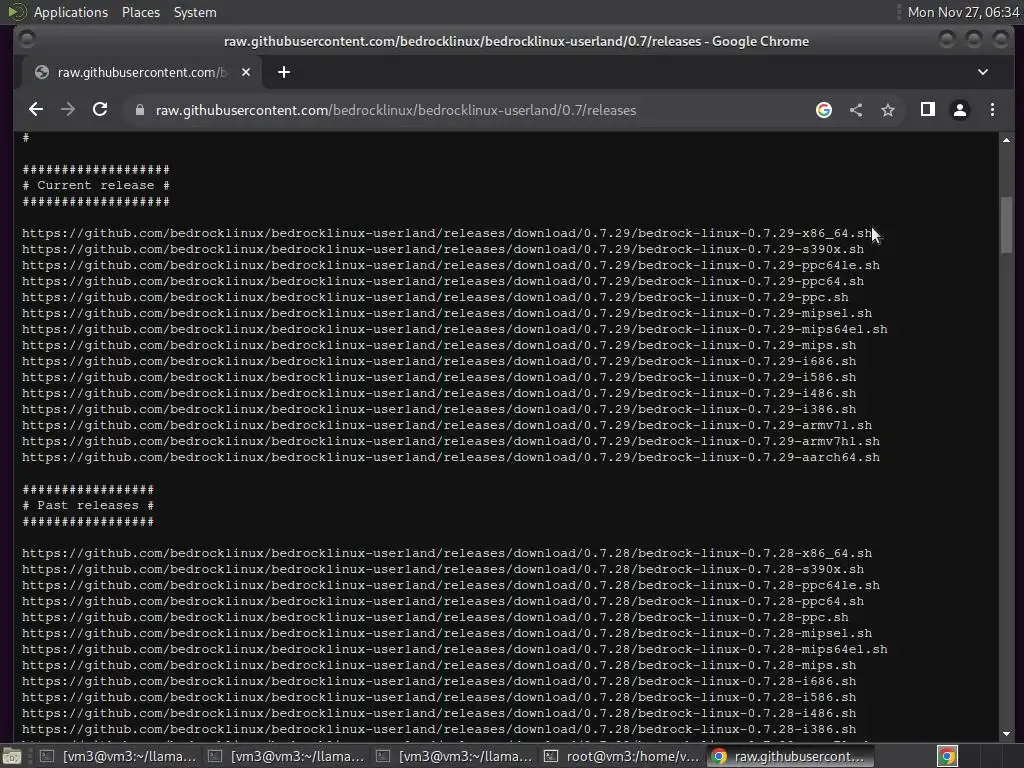
Task: Click the 0.7.29 i486.sh URL line
Action: tap(439, 393)
